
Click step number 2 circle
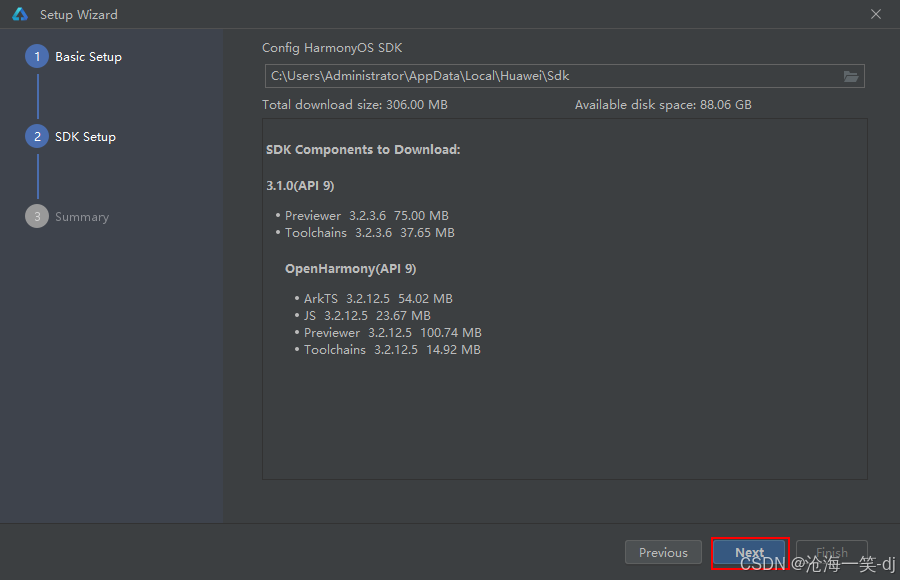(x=37, y=136)
